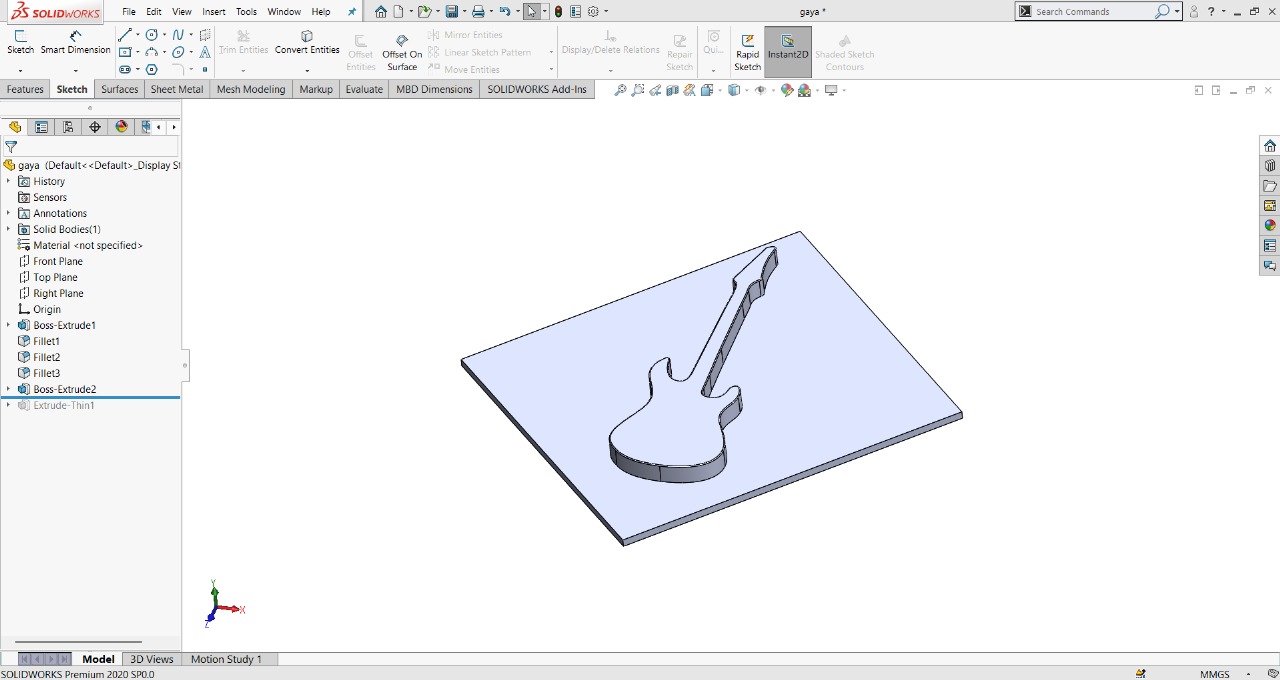Open the 3D Views tab
The width and height of the screenshot is (1280, 680).
tap(152, 659)
